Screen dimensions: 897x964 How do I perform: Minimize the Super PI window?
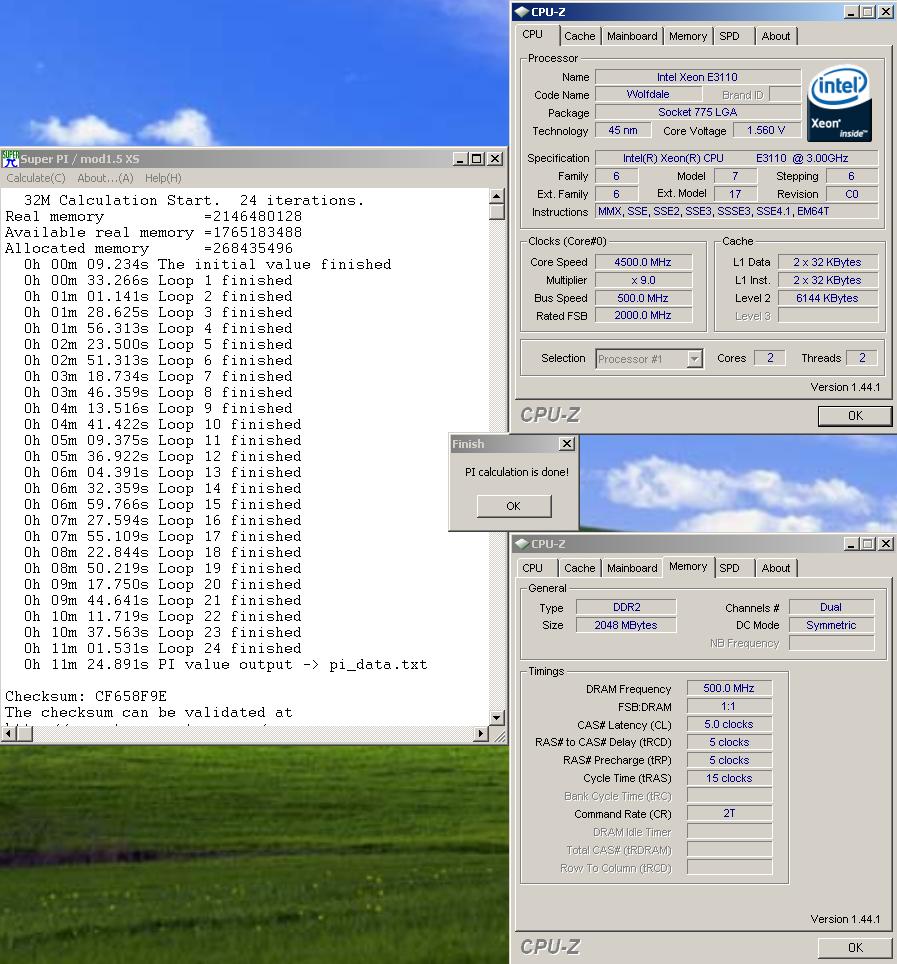click(x=460, y=159)
